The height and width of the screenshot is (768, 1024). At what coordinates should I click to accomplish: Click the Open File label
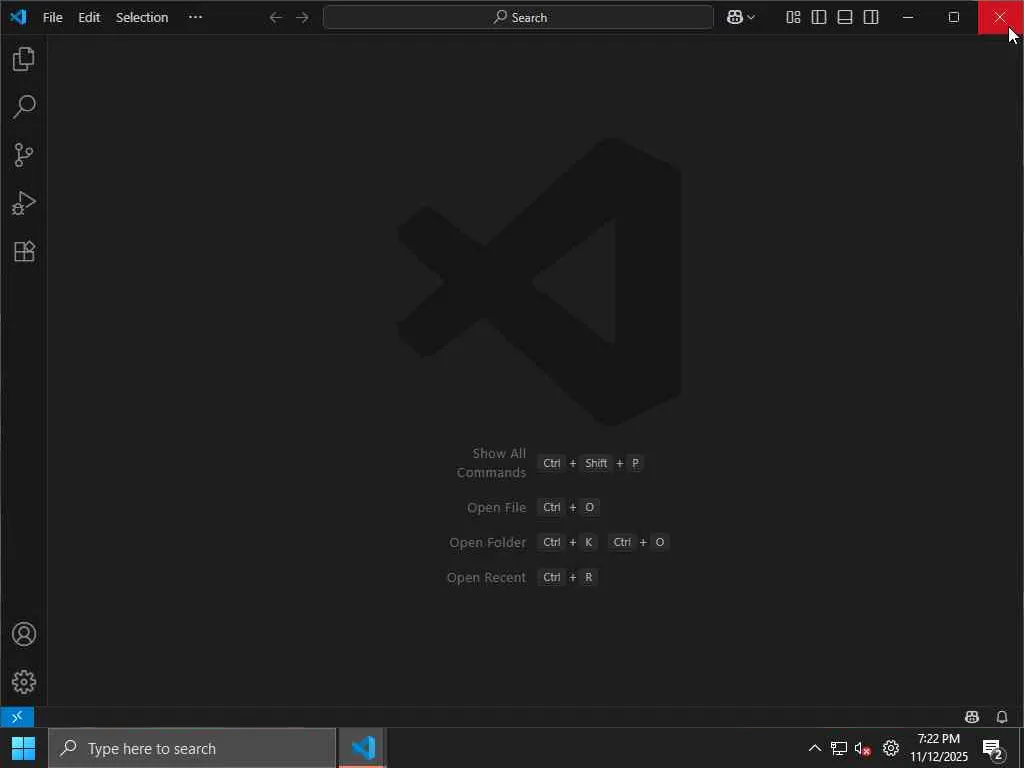click(x=496, y=507)
